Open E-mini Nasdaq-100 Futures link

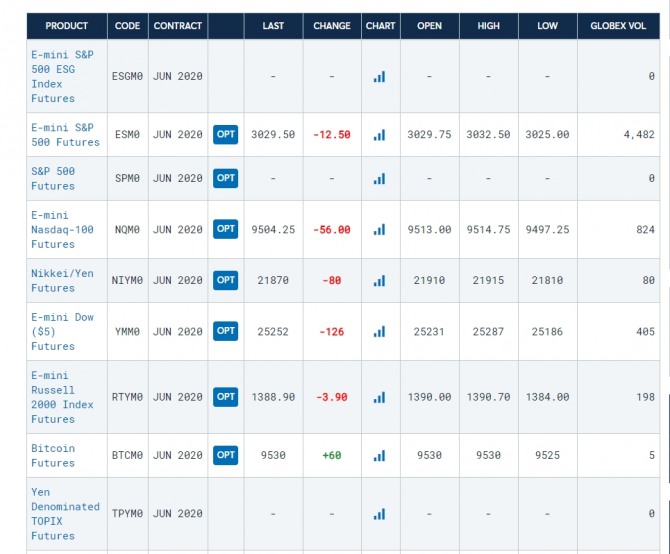62,230
